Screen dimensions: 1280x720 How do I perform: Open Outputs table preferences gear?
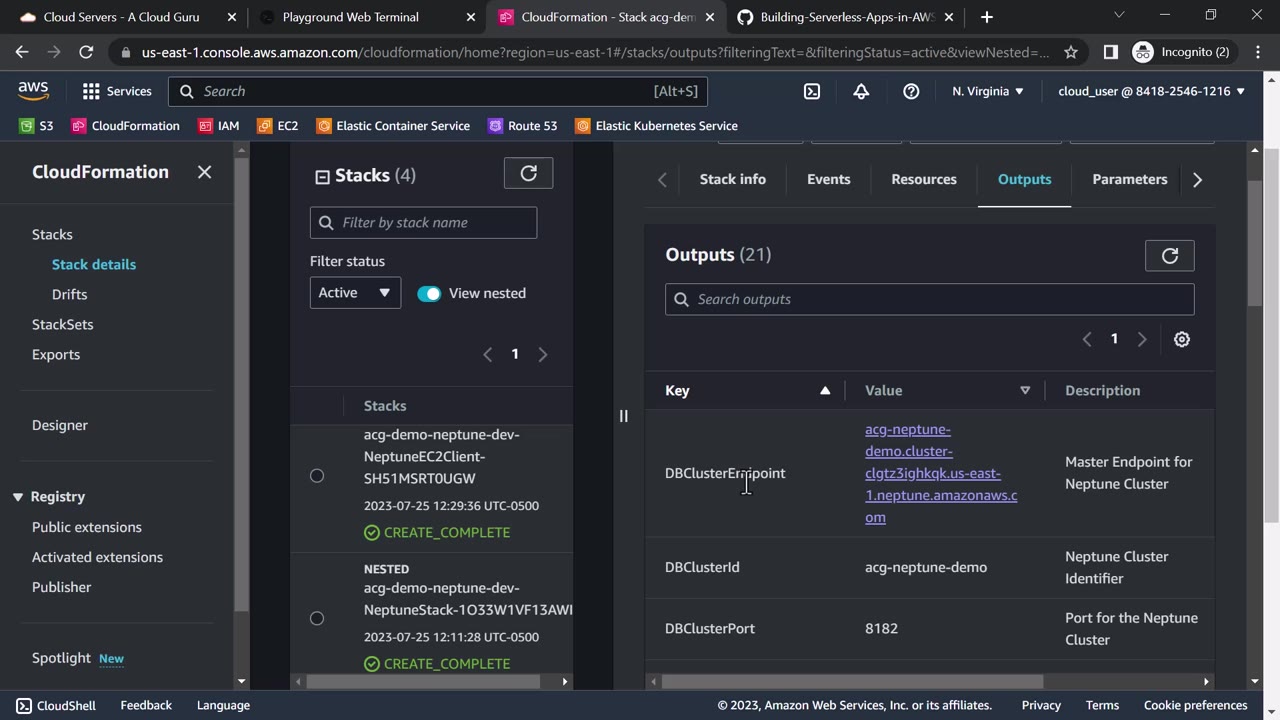click(1181, 339)
